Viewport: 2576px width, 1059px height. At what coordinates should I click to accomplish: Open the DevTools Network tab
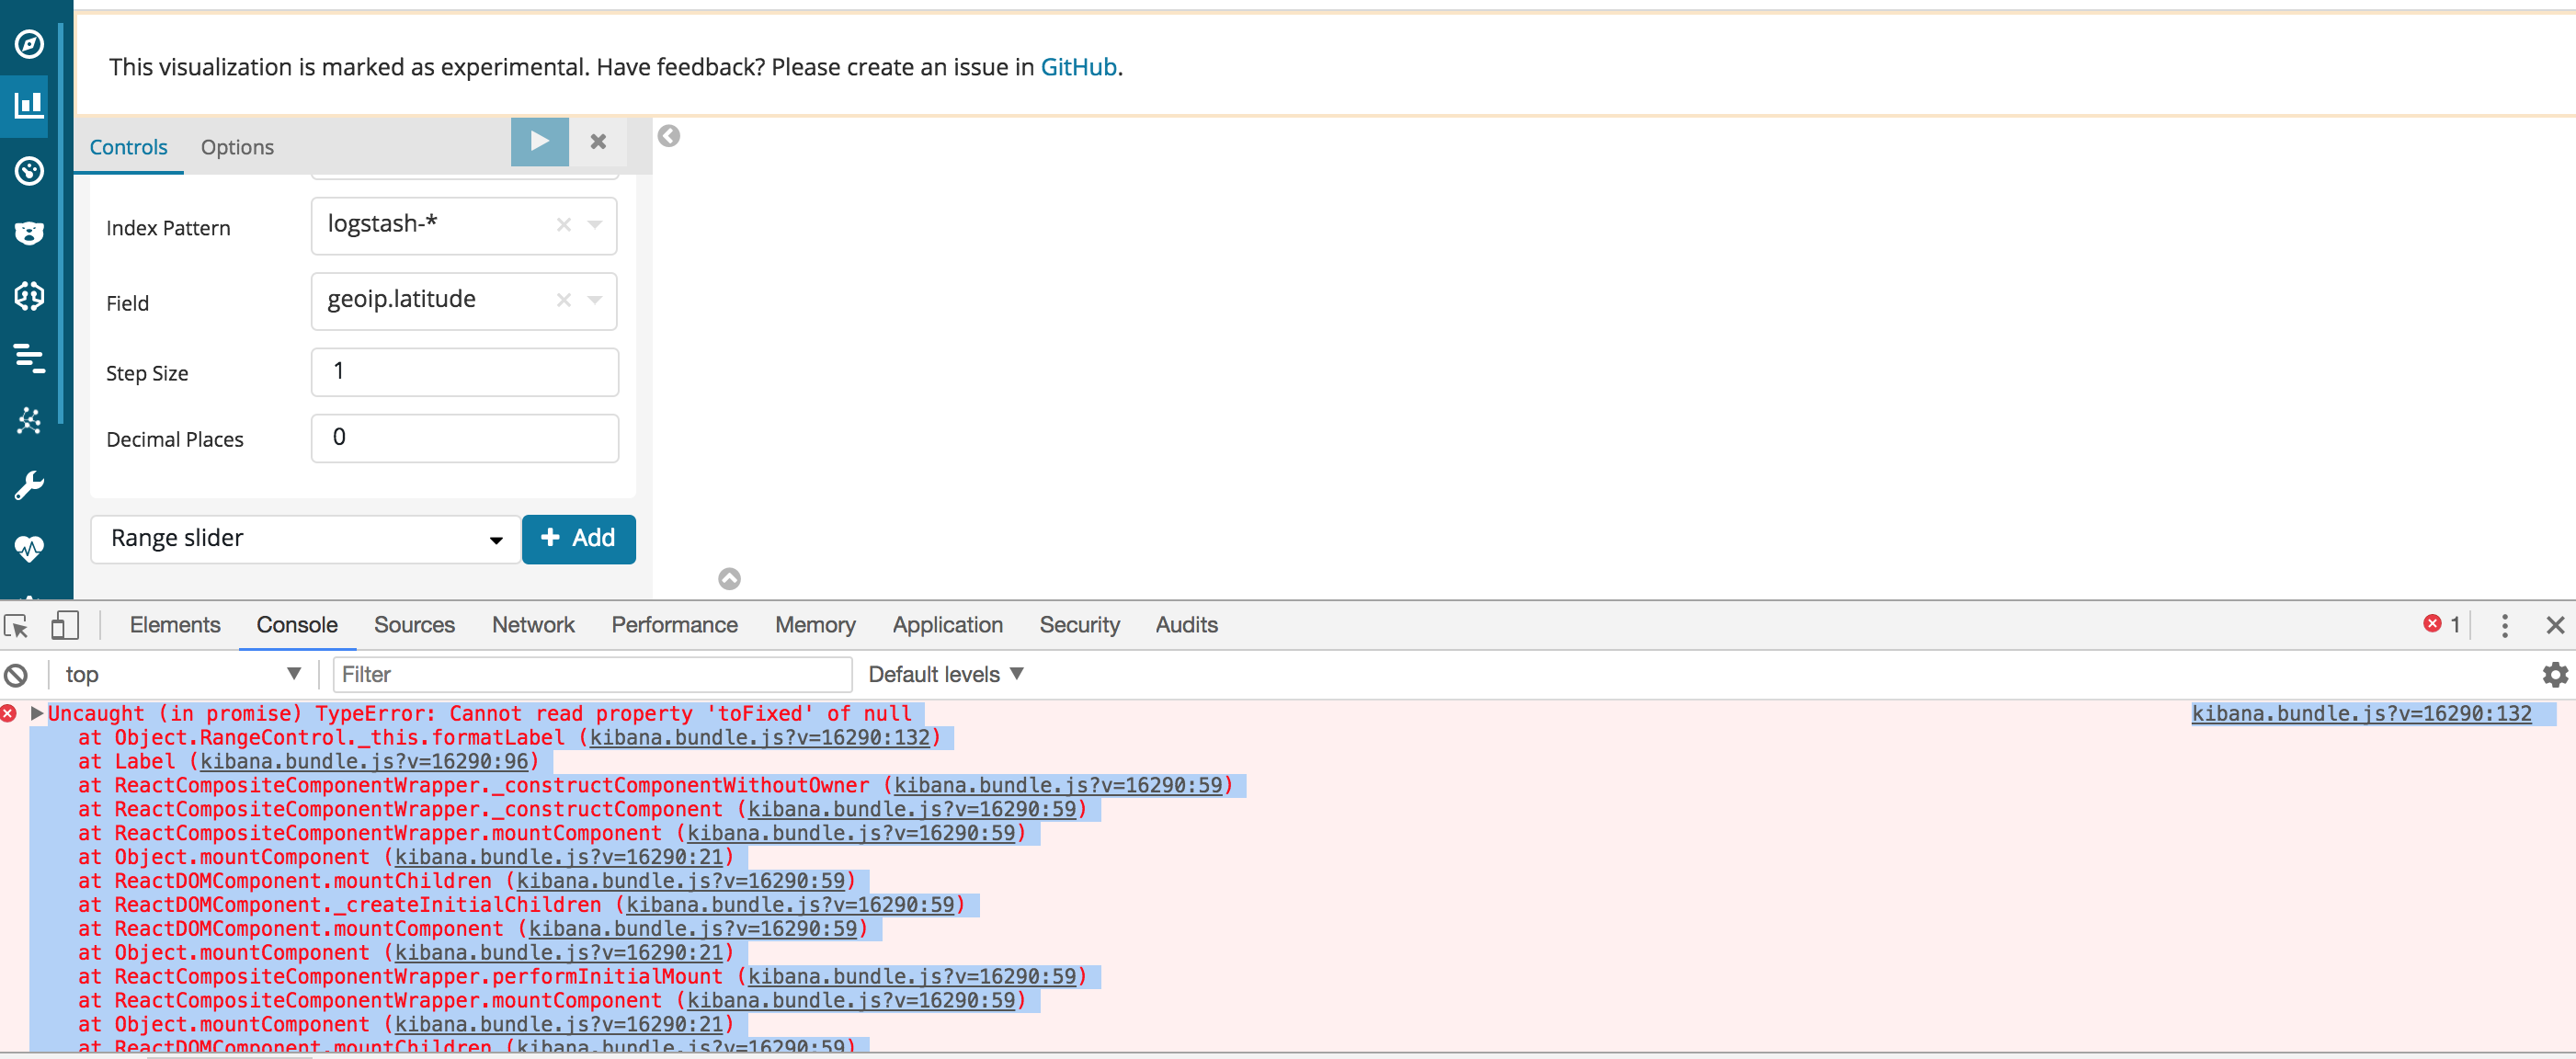pyautogui.click(x=533, y=625)
